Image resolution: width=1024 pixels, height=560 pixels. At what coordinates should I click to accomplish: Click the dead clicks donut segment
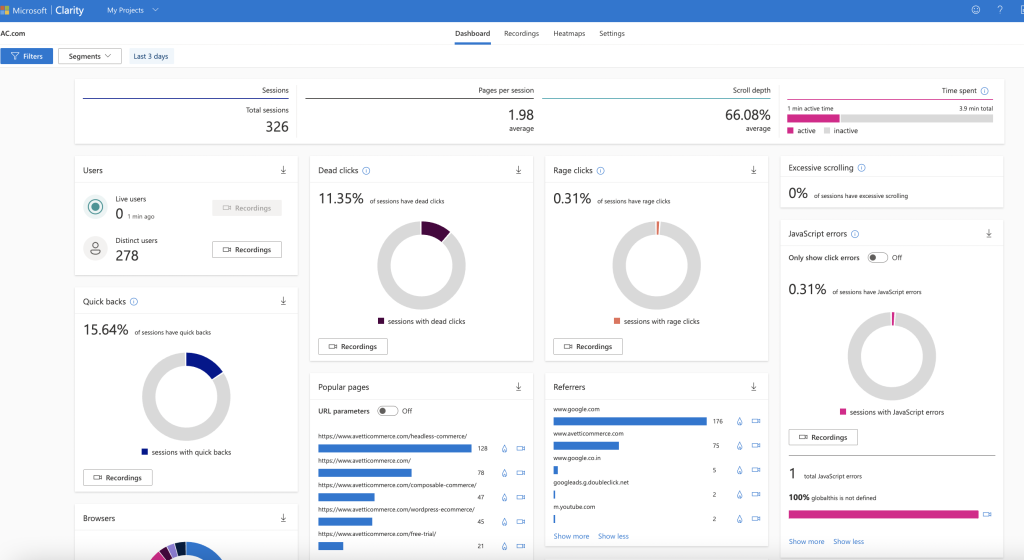coord(435,230)
